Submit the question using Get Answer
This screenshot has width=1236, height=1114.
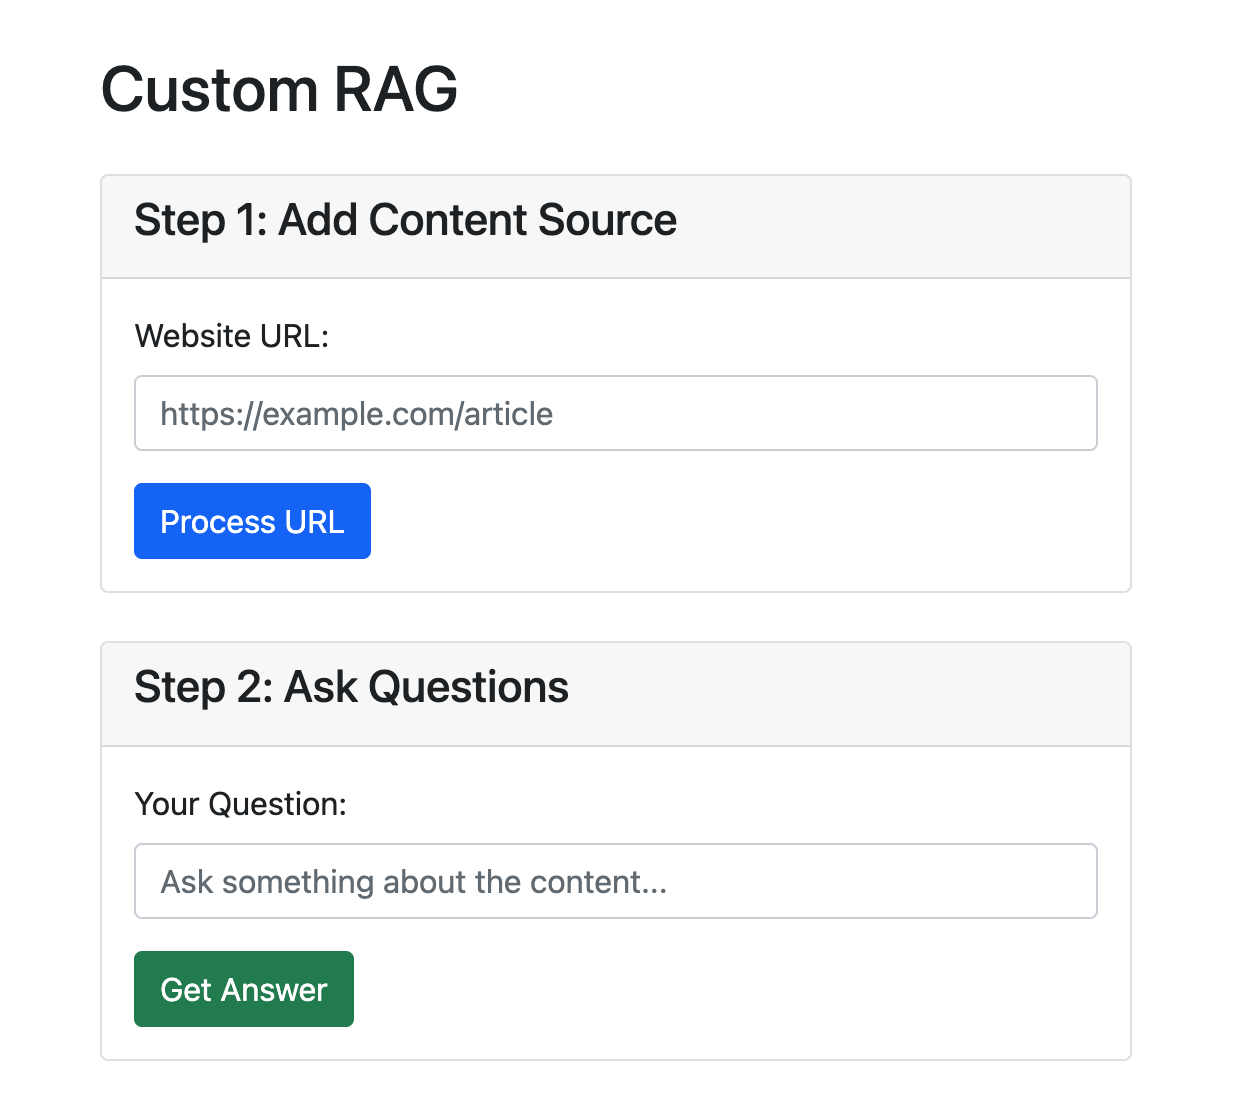pyautogui.click(x=244, y=989)
